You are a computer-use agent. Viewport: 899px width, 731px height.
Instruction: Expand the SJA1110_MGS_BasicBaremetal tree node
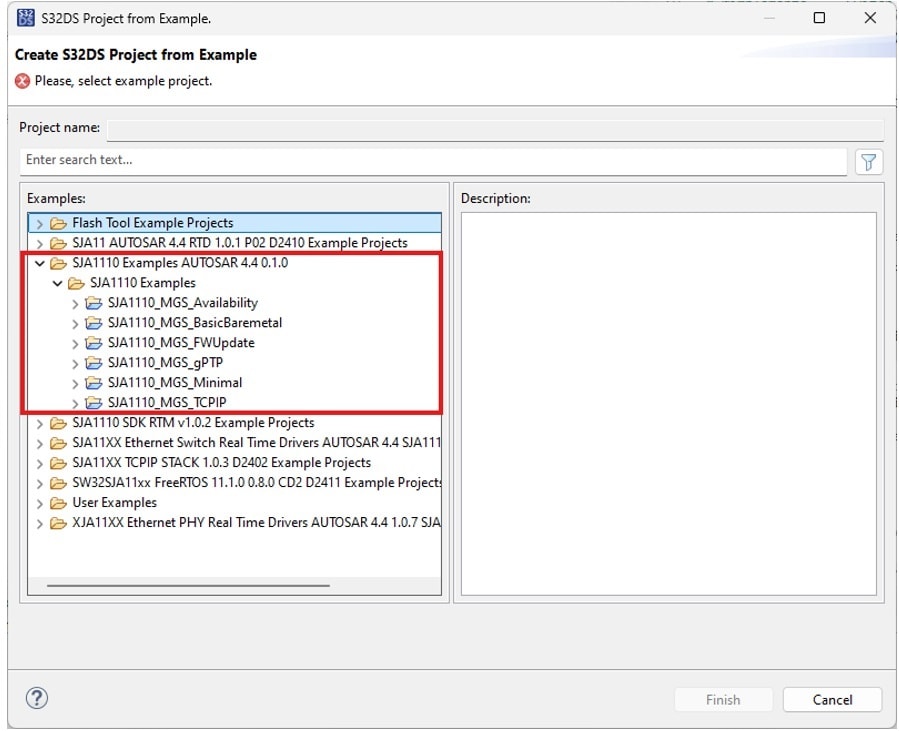coord(75,323)
